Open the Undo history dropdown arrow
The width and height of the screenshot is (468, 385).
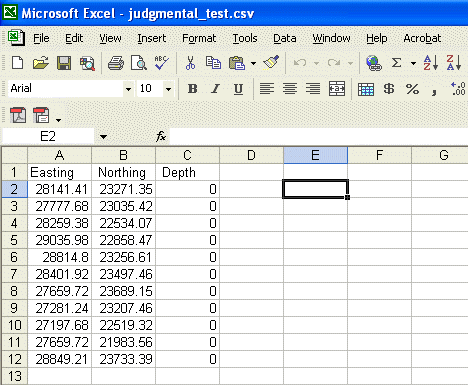(x=316, y=63)
